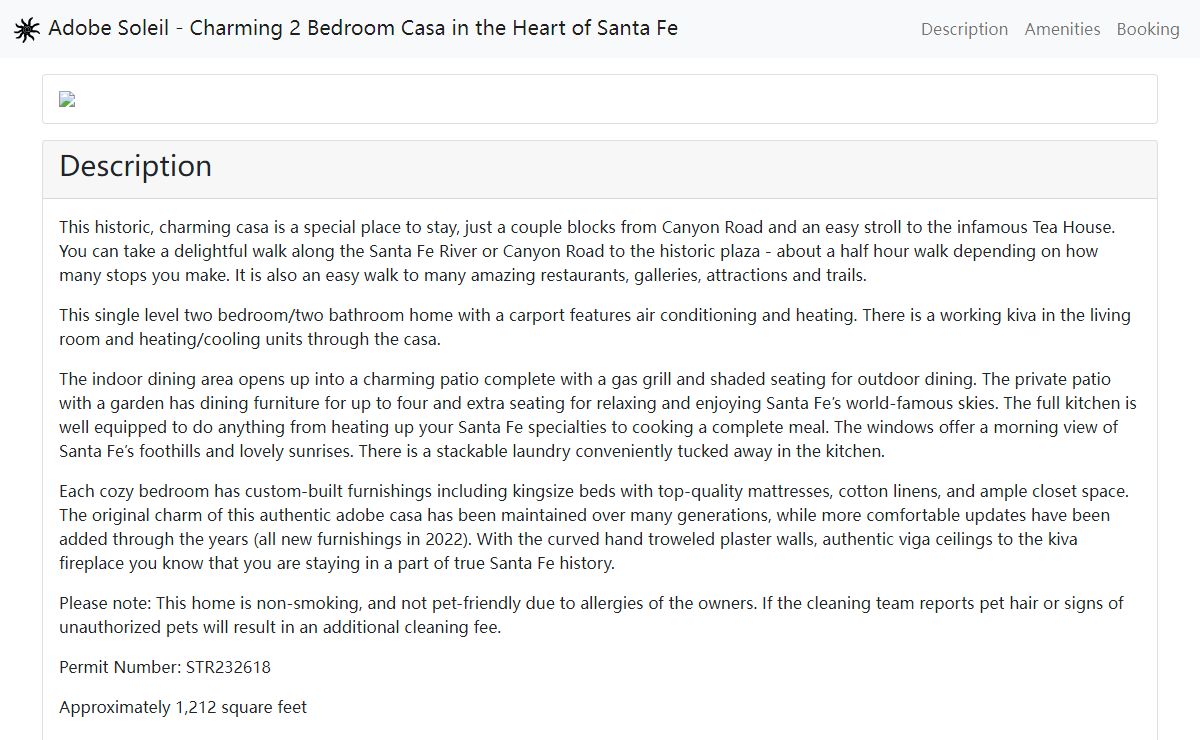This screenshot has width=1200, height=740.
Task: Click the Permit Number STR232618 text
Action: 165,667
